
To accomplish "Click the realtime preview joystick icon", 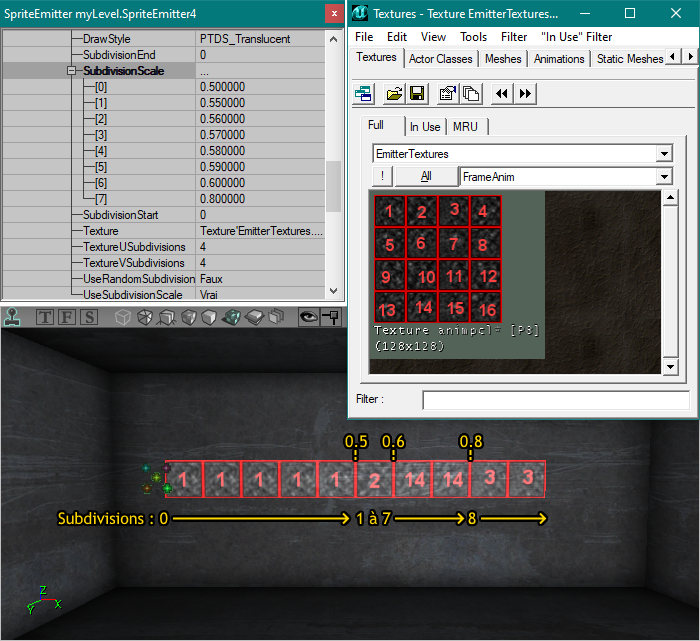I will pyautogui.click(x=12, y=317).
